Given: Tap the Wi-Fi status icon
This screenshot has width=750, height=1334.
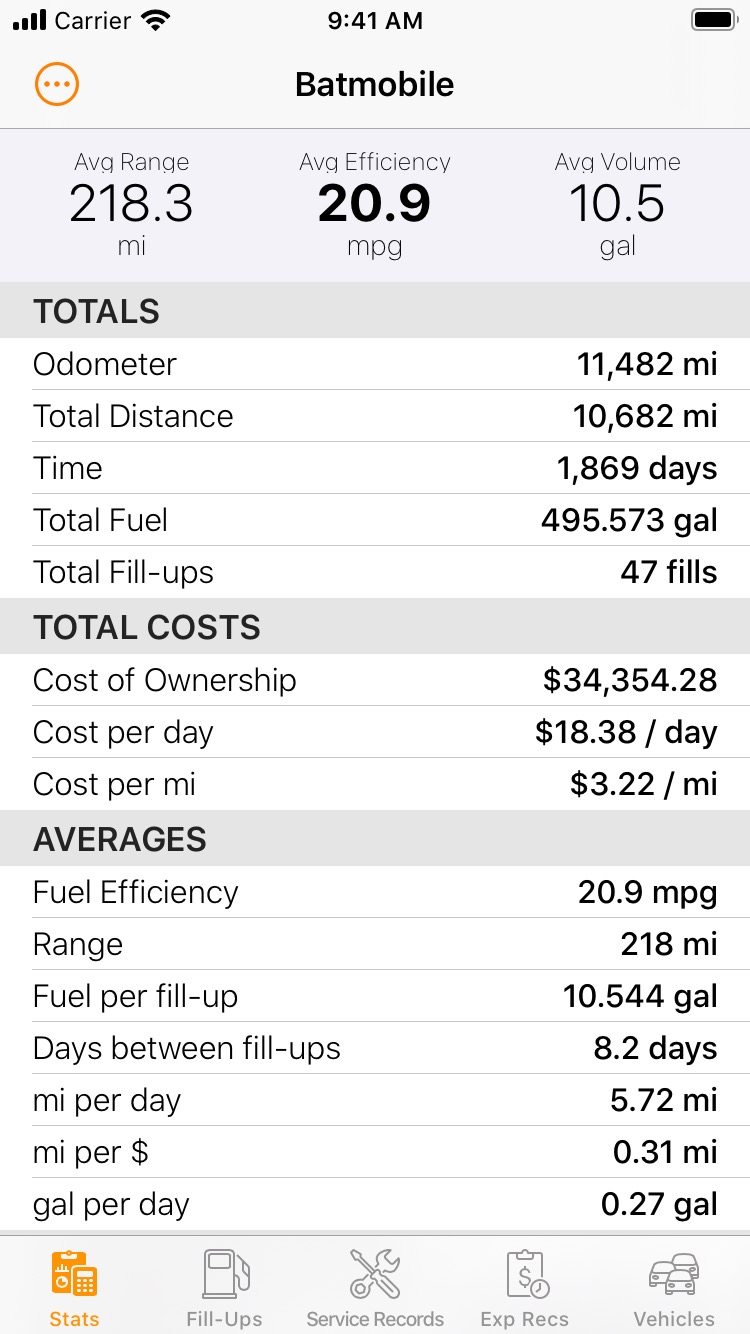Looking at the screenshot, I should point(156,20).
